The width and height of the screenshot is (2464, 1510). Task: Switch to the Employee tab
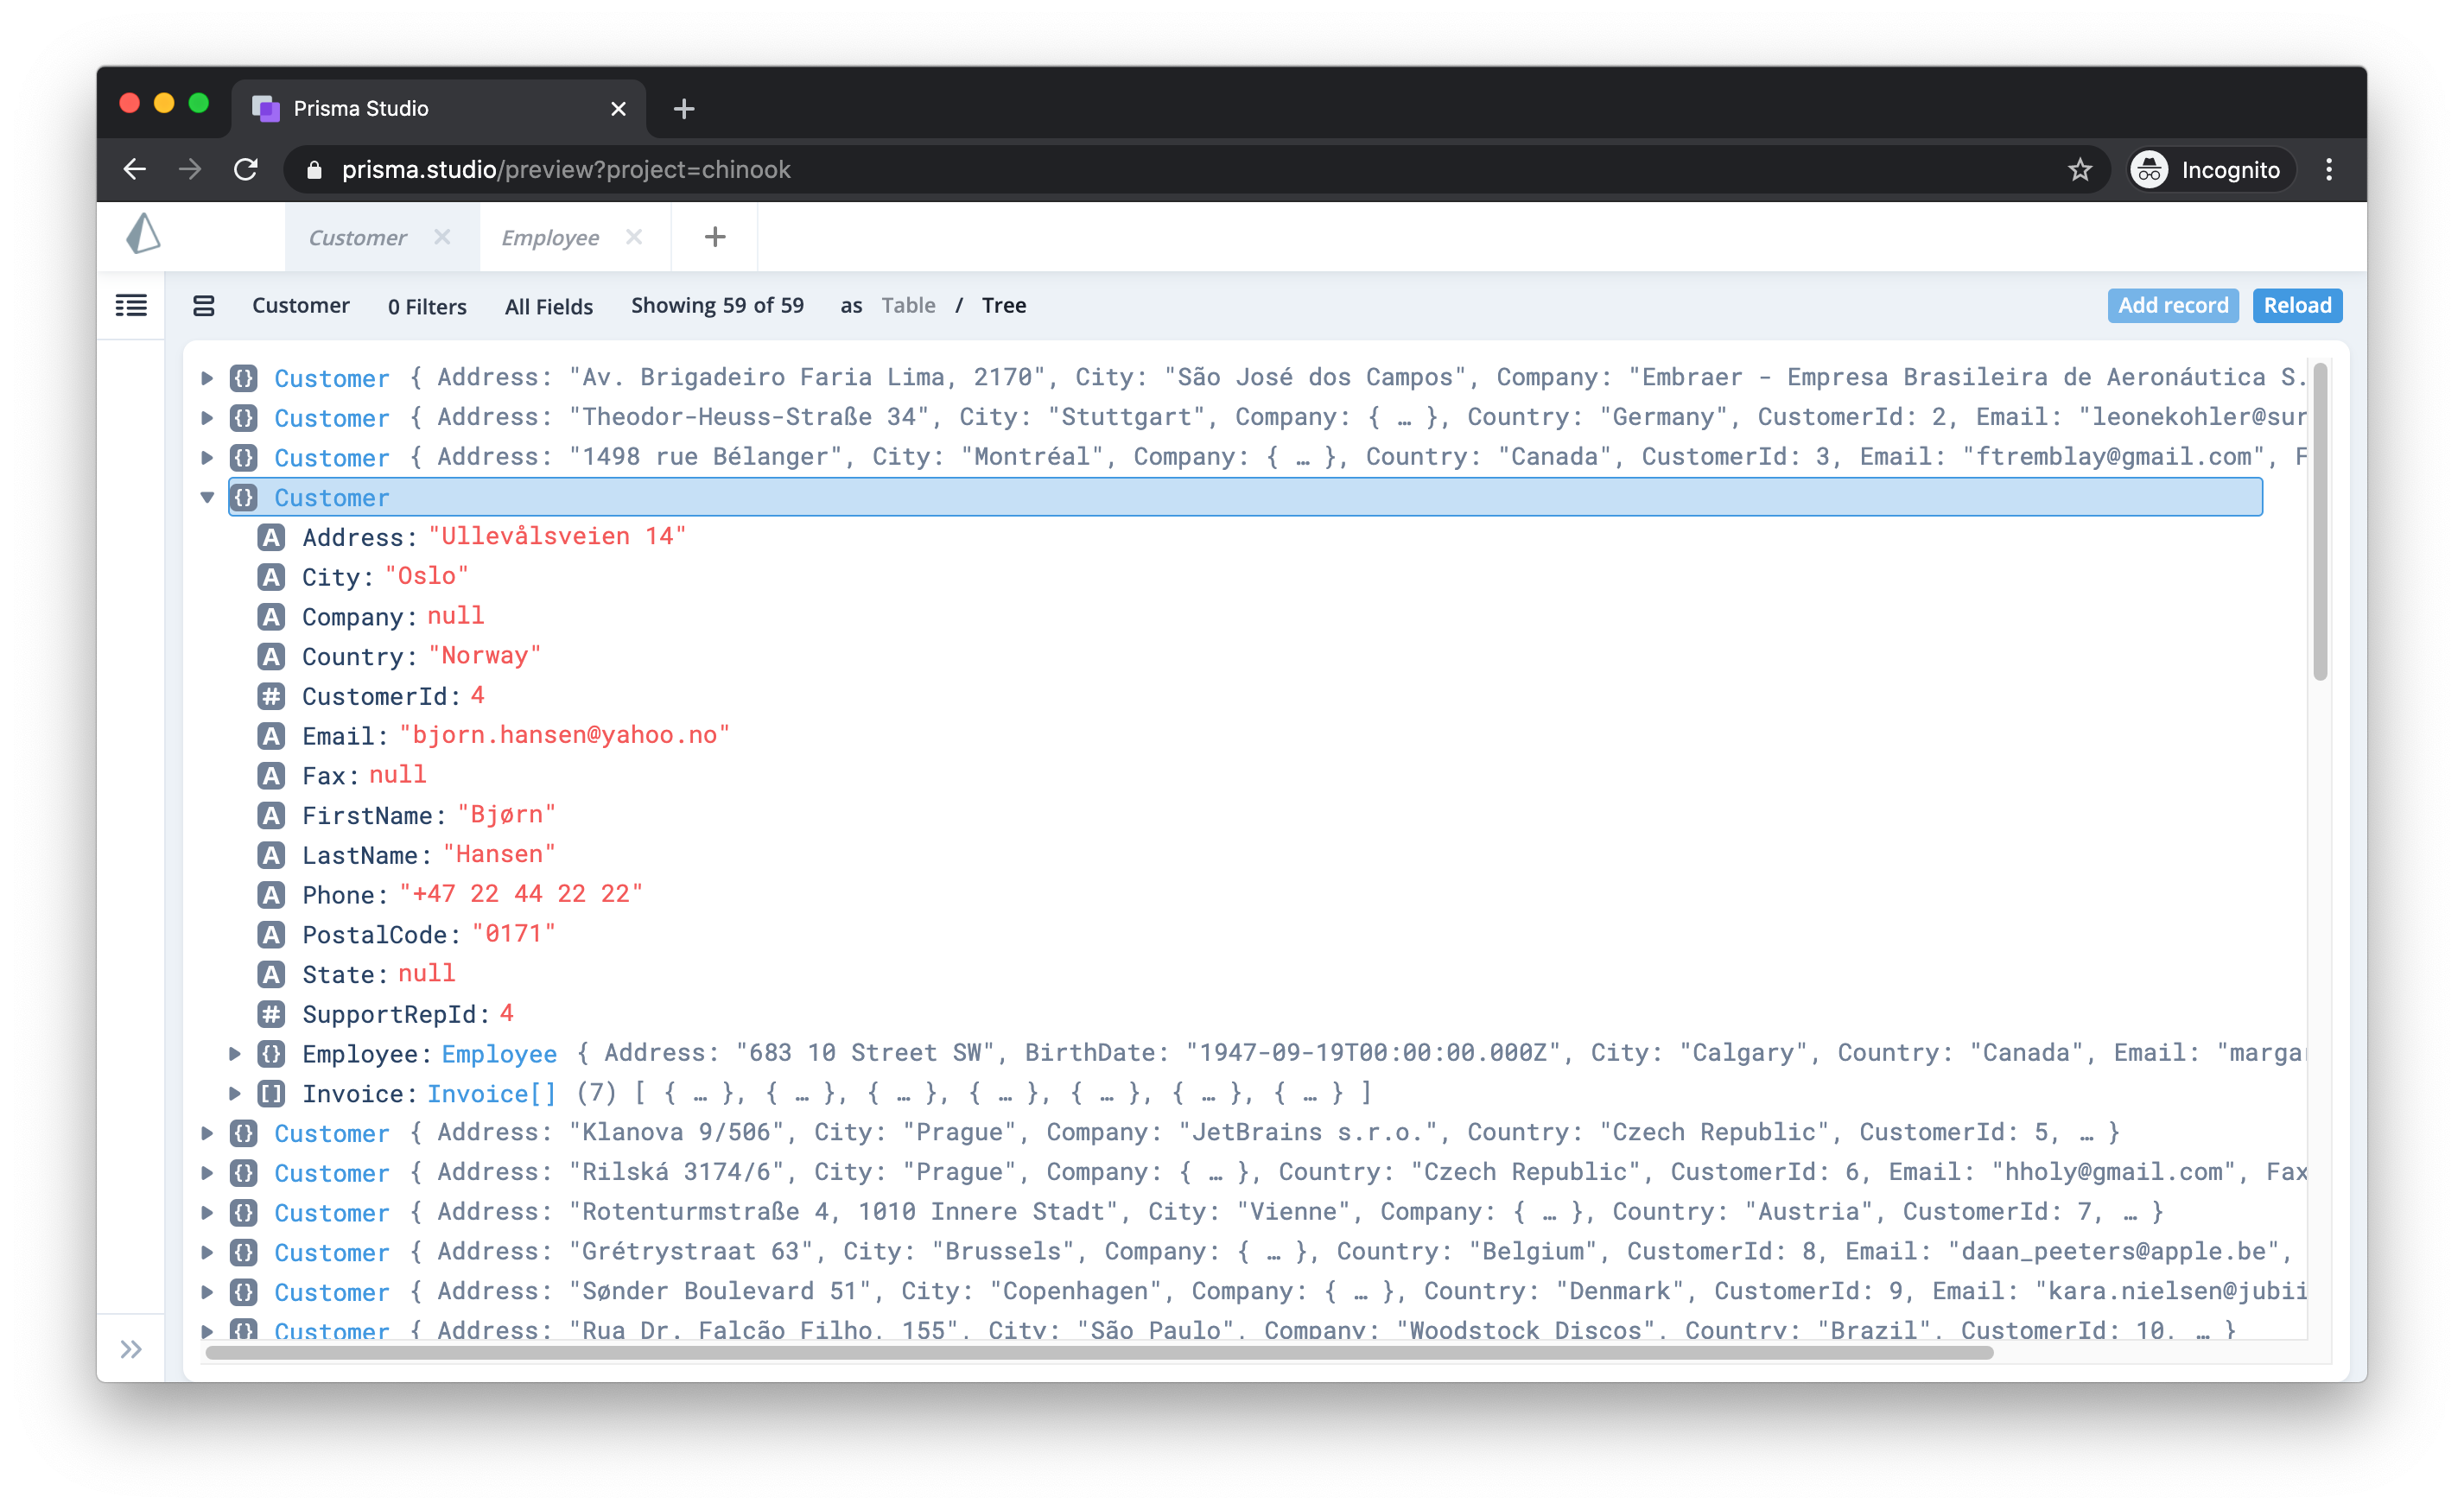[550, 237]
